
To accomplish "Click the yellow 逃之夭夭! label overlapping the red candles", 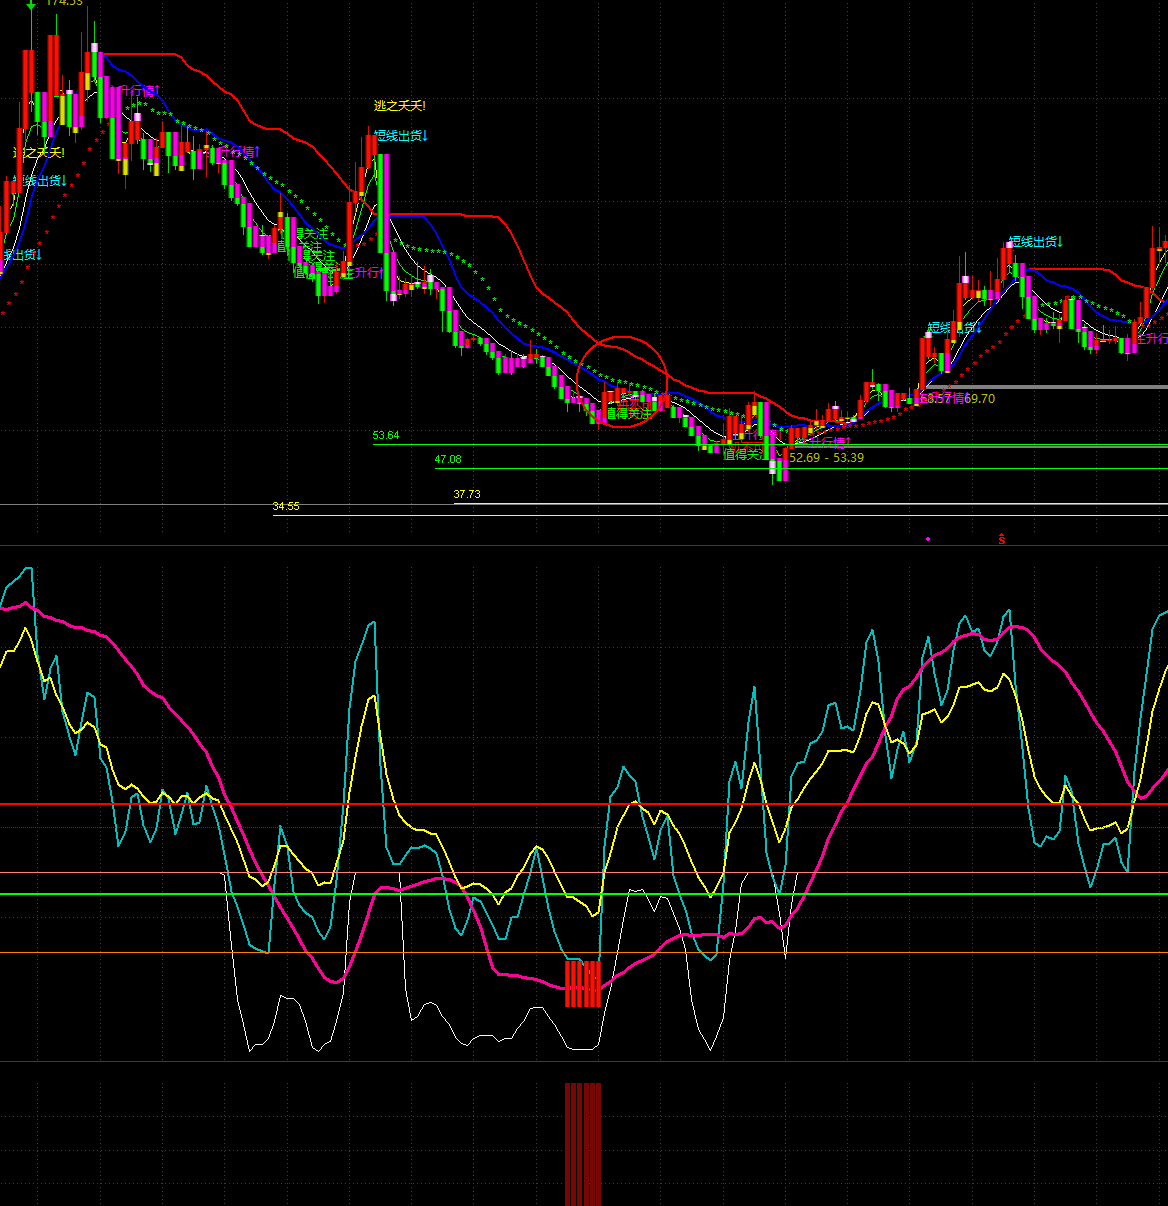I will coord(39,153).
